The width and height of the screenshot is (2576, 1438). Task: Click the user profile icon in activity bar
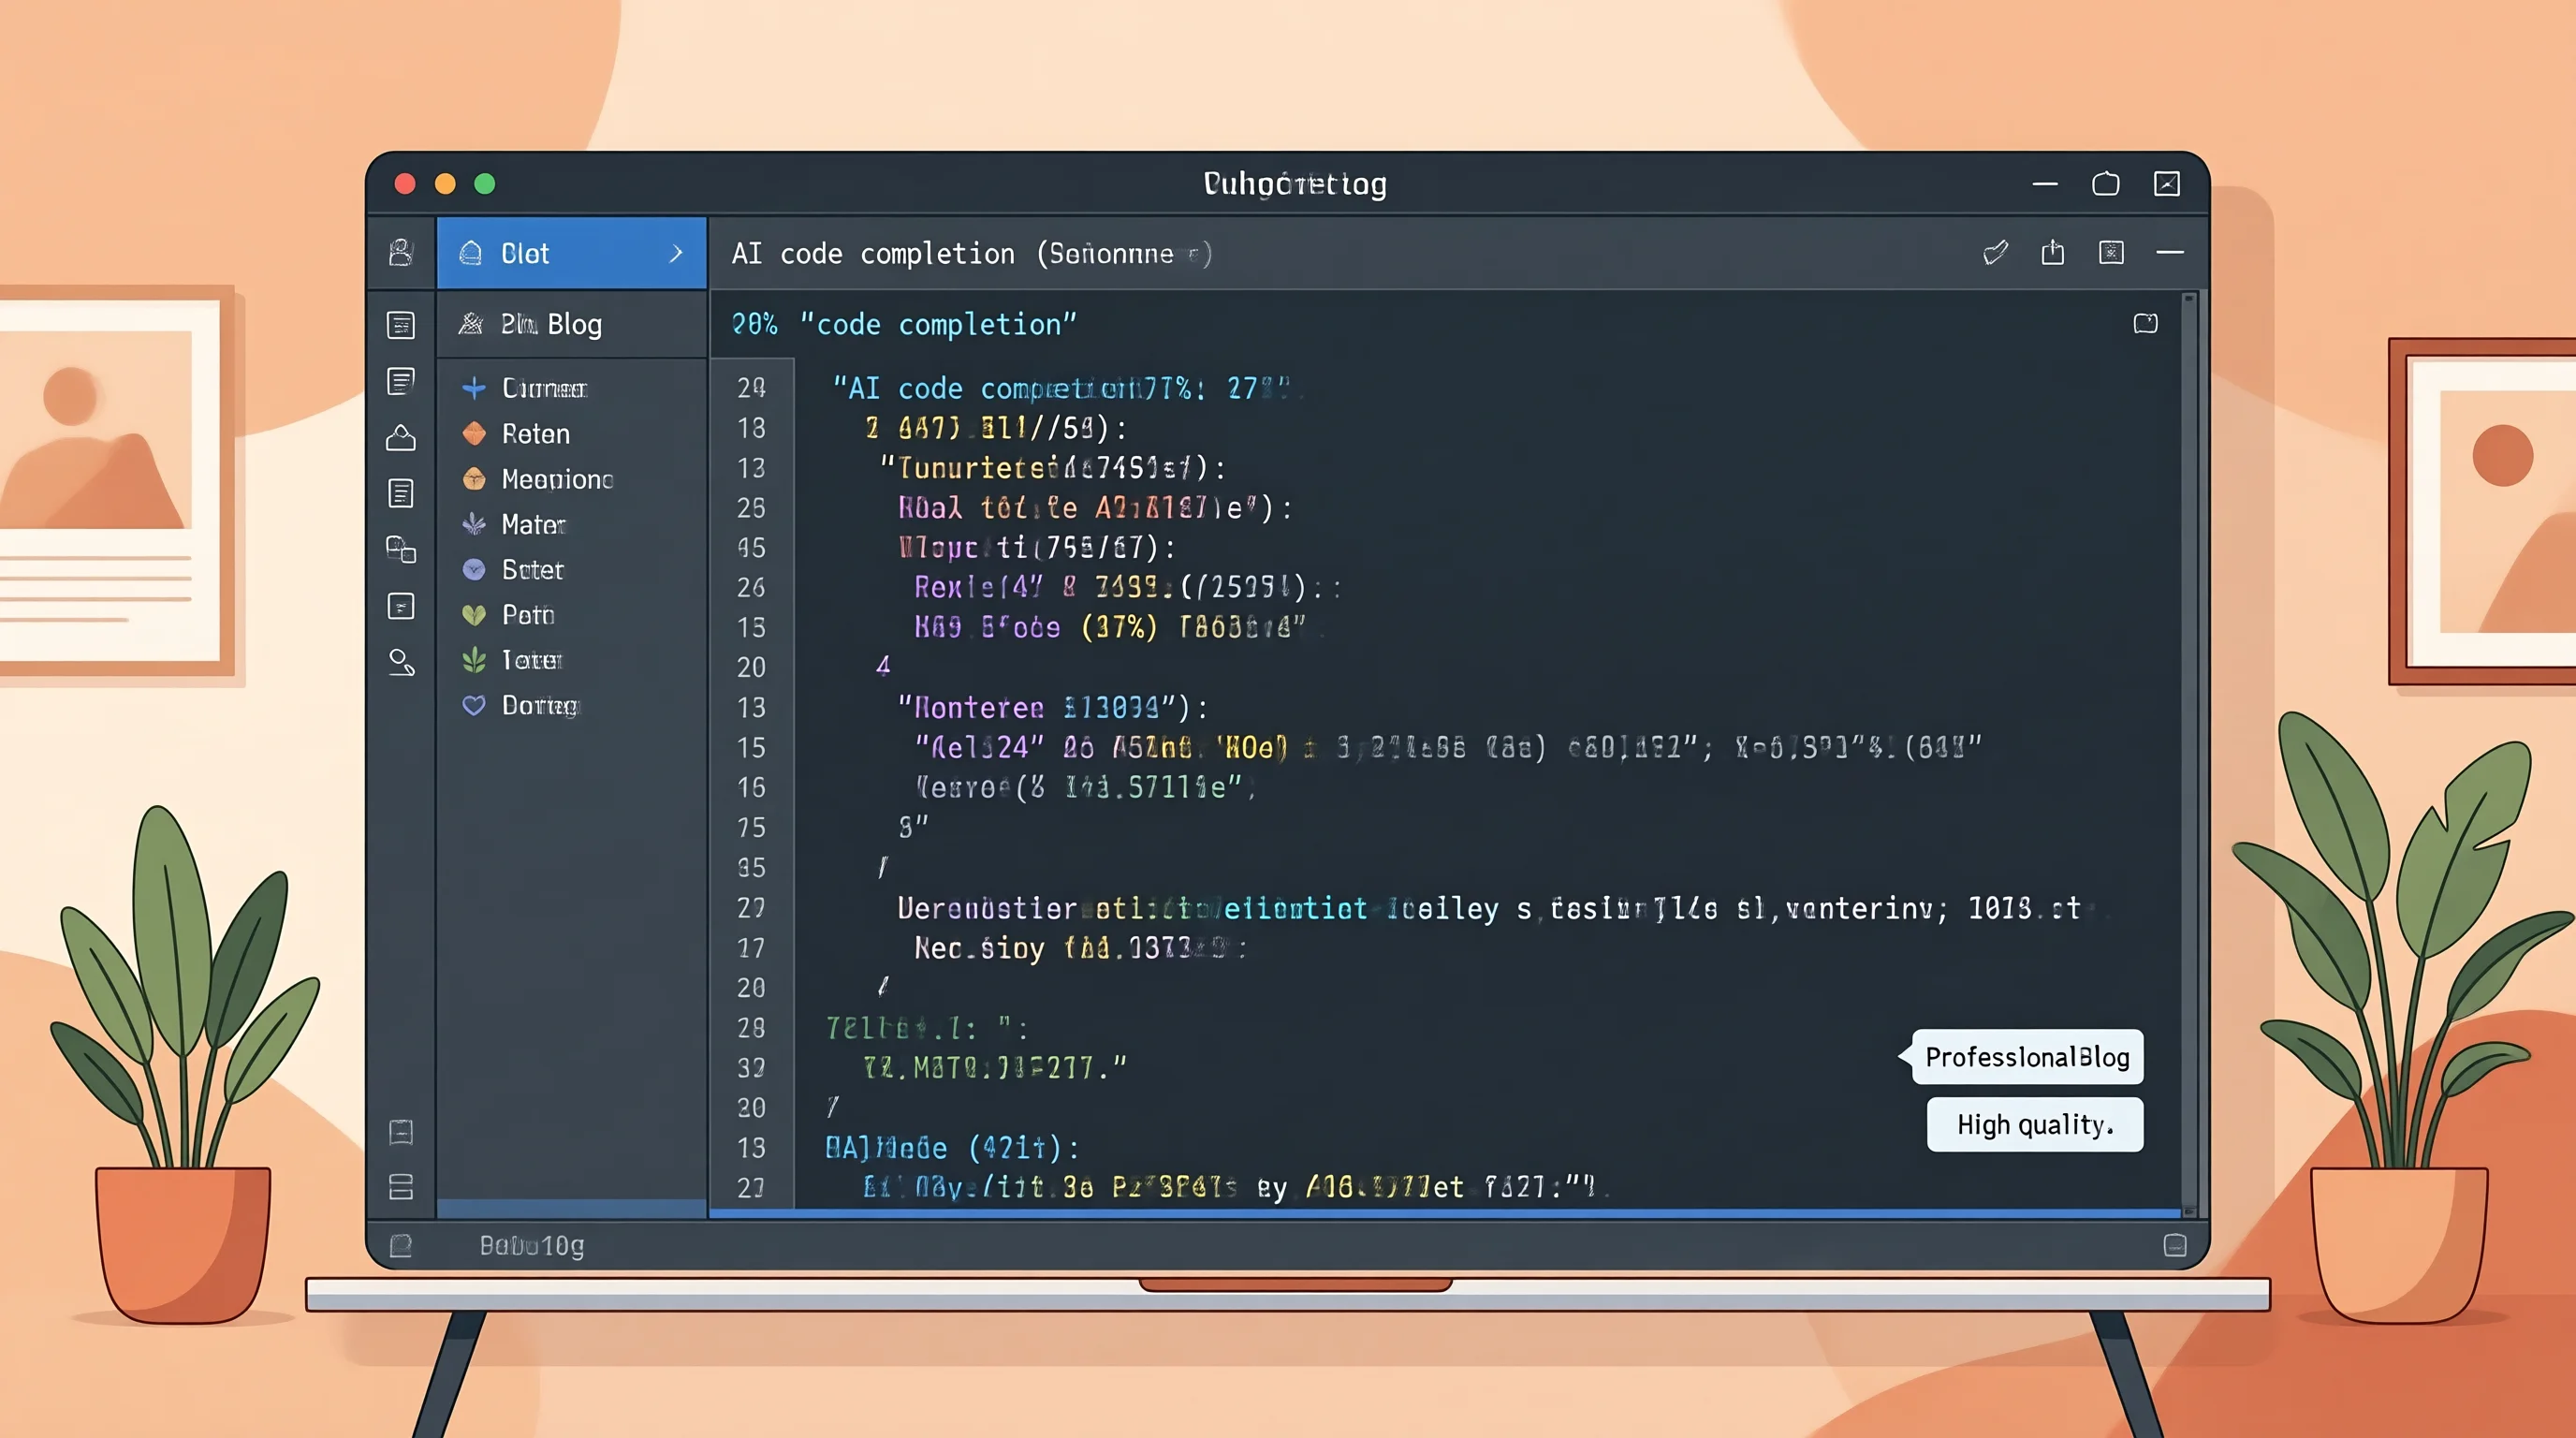(x=401, y=253)
